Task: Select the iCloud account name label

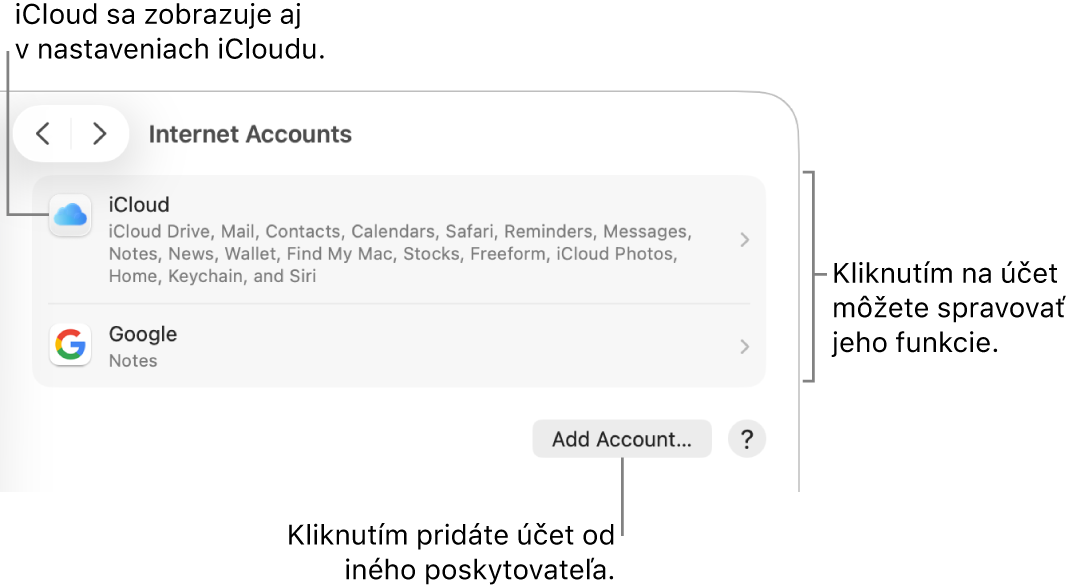Action: click(x=138, y=204)
